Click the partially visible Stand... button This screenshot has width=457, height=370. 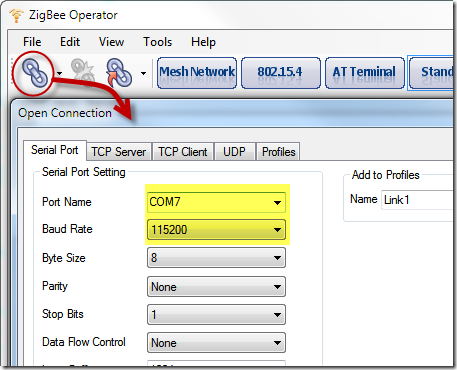coord(432,73)
